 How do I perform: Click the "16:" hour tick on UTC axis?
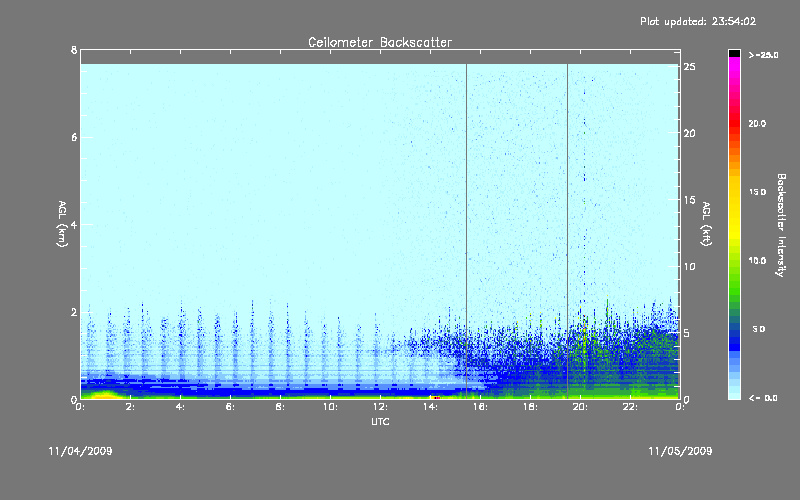click(480, 407)
